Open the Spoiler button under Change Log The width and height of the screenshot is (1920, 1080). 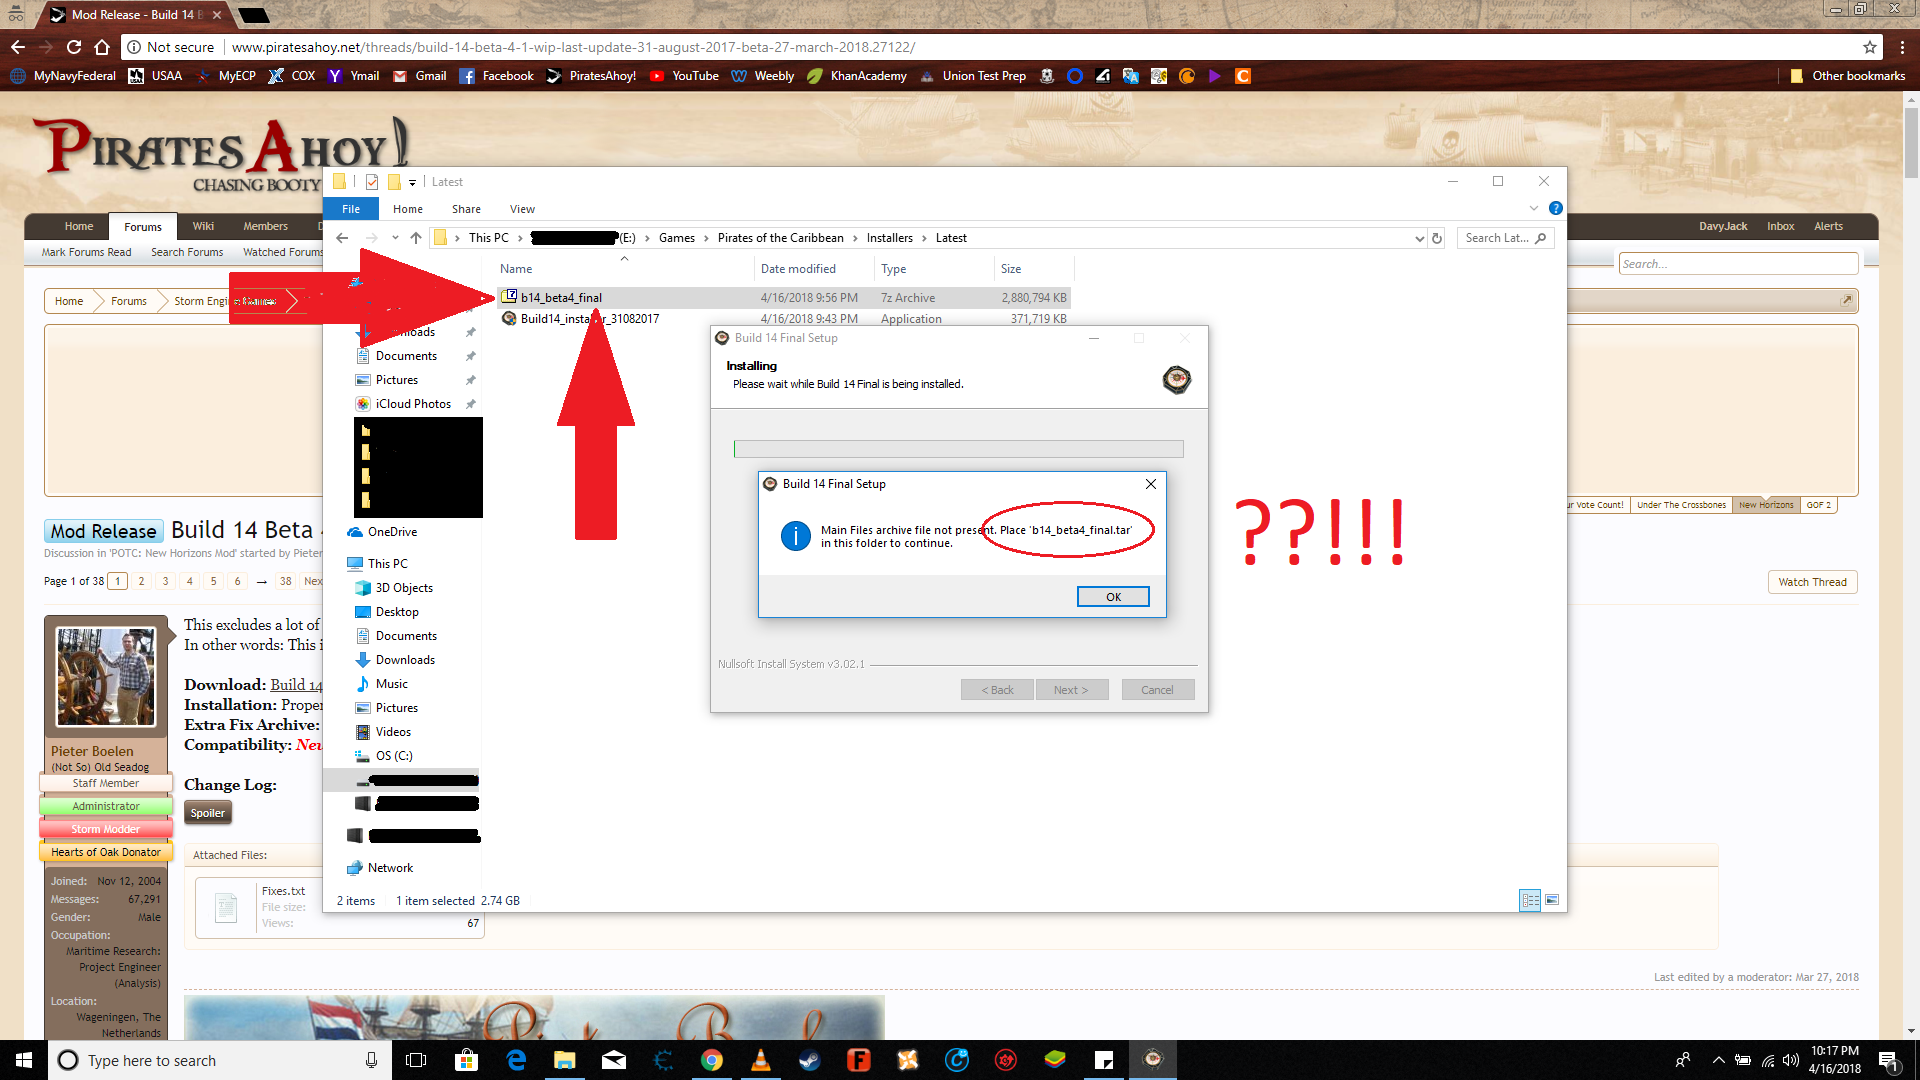pos(208,813)
